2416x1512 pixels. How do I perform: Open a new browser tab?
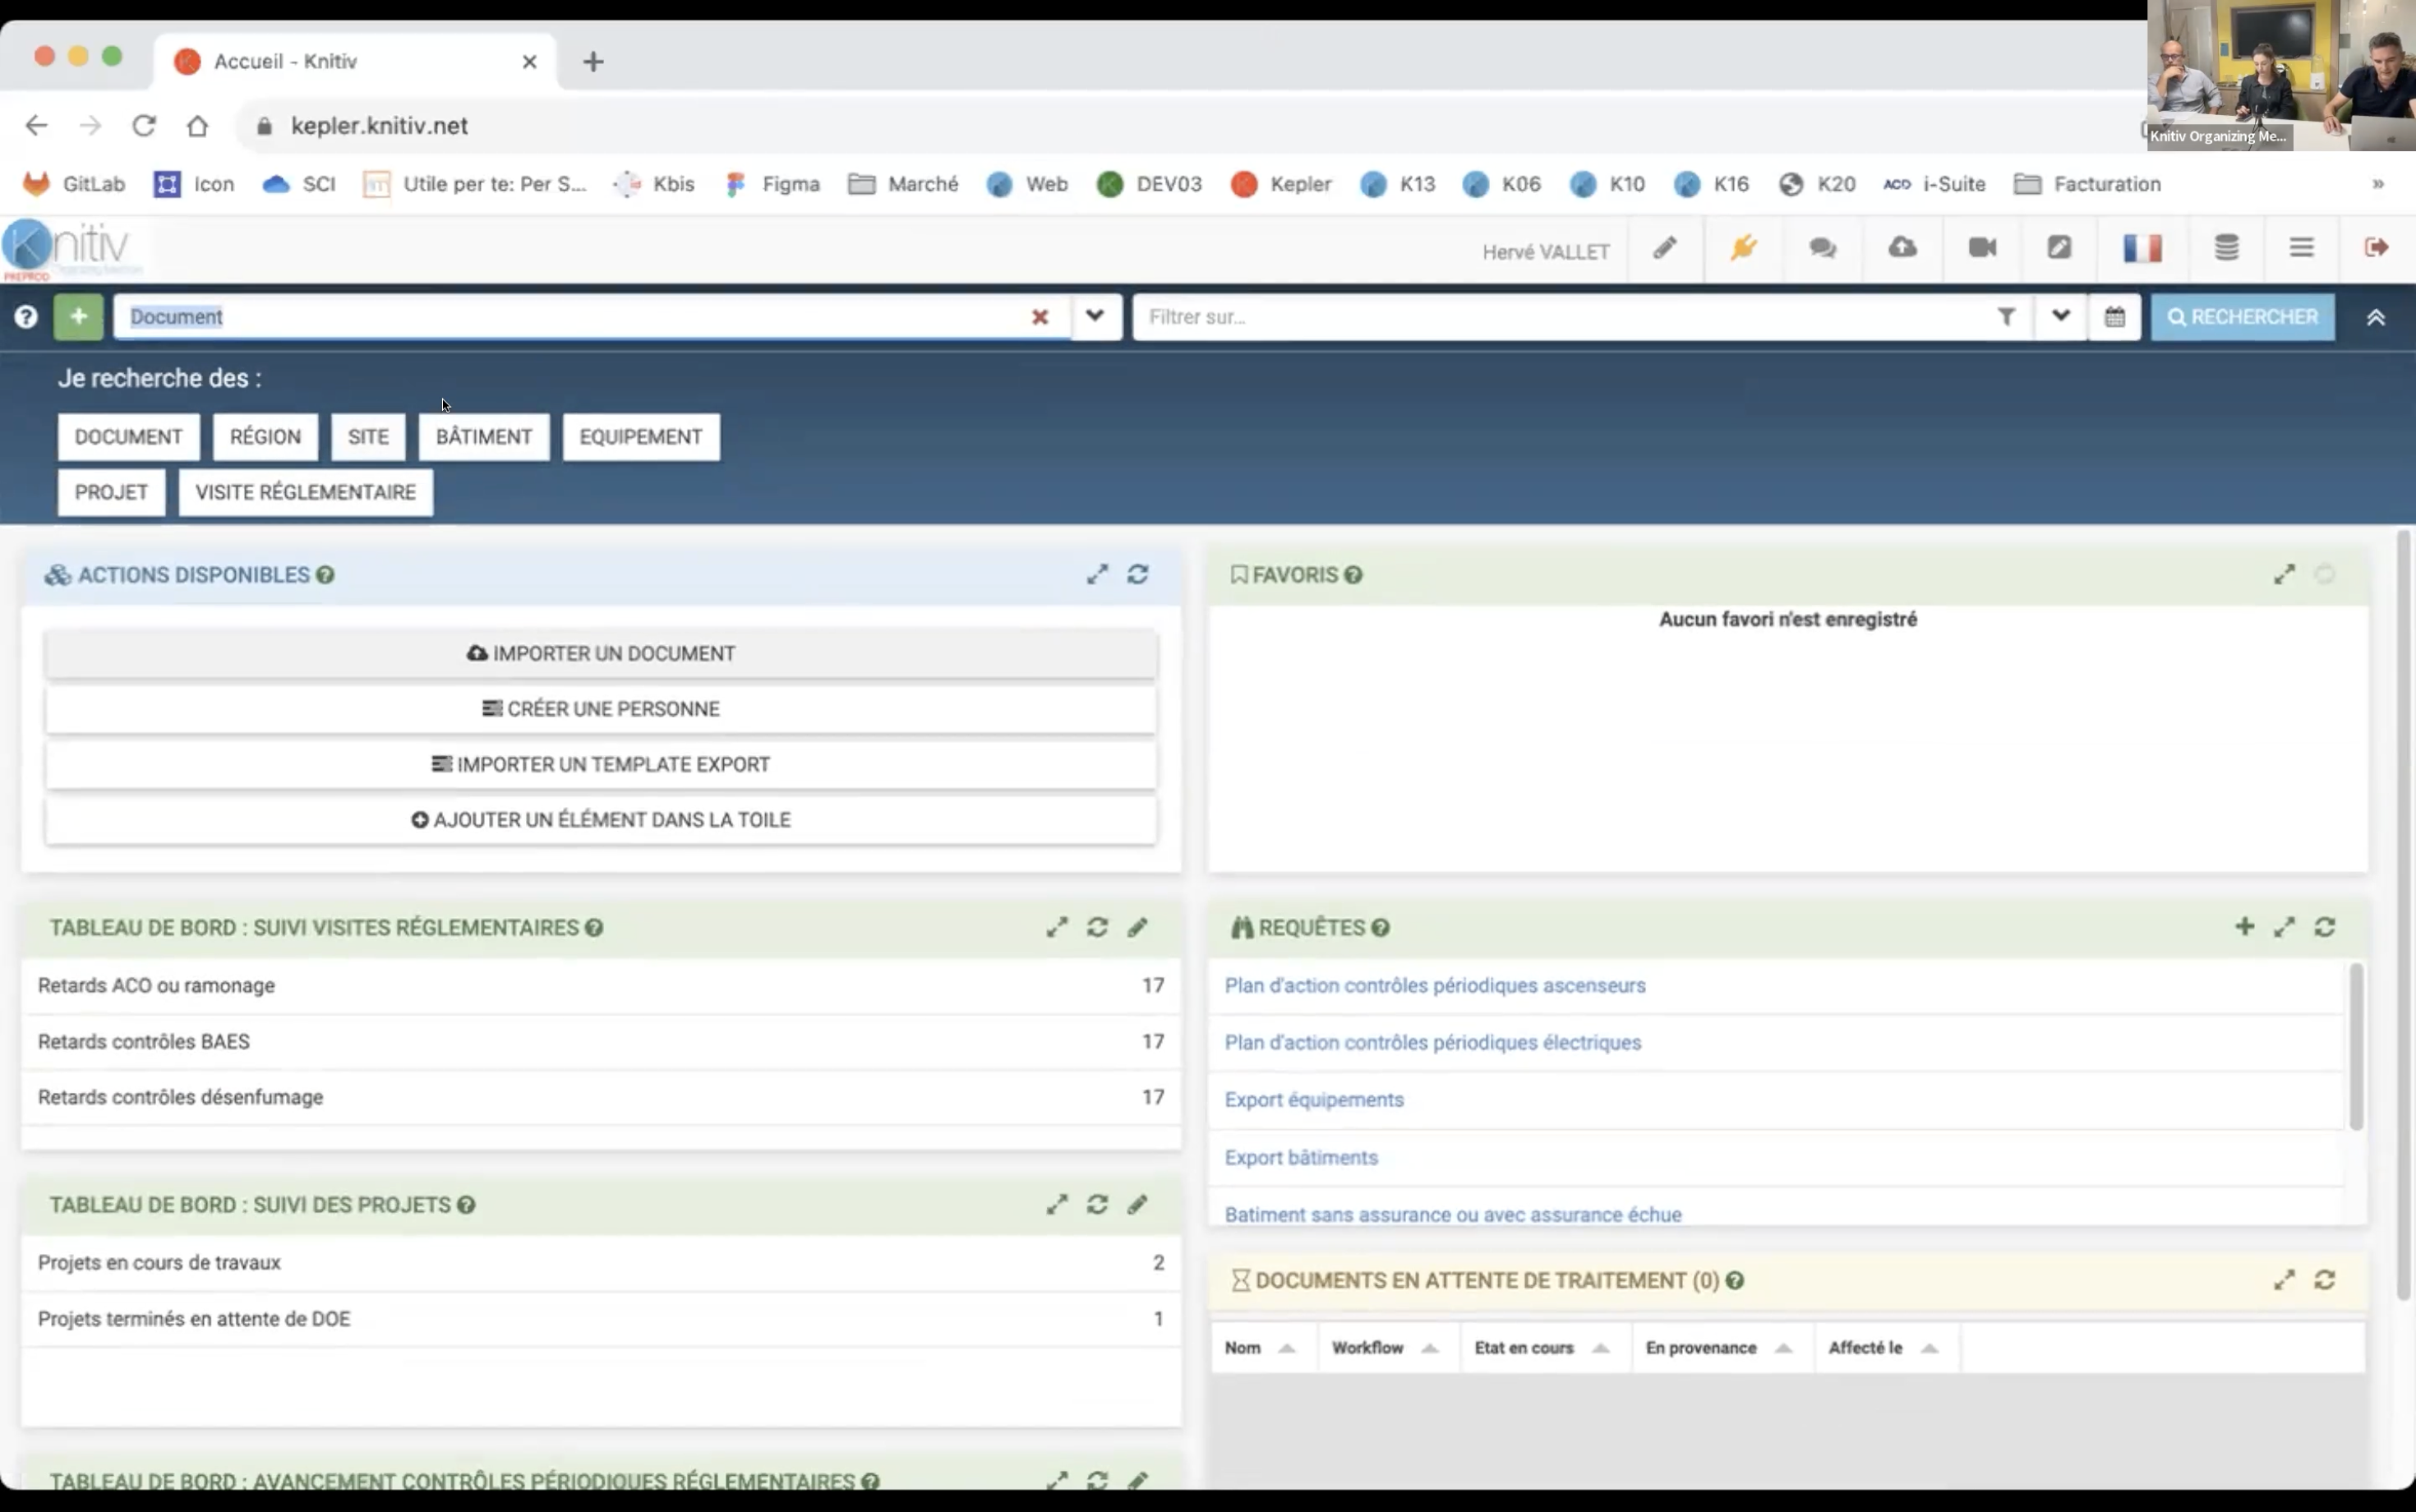(593, 62)
